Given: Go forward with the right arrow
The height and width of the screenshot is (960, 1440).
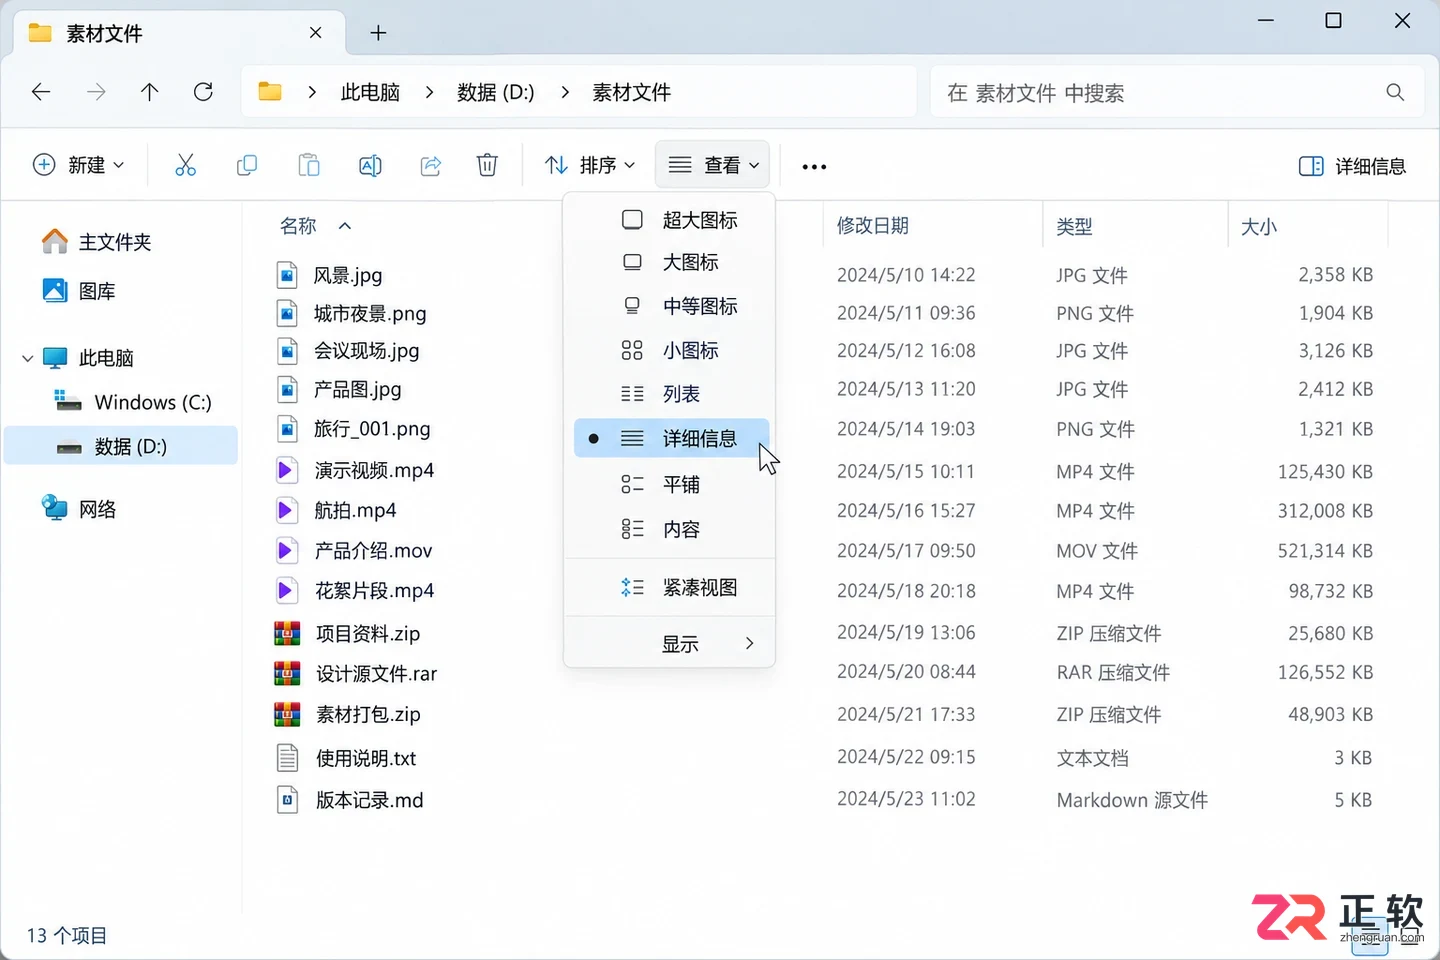Looking at the screenshot, I should tap(96, 92).
